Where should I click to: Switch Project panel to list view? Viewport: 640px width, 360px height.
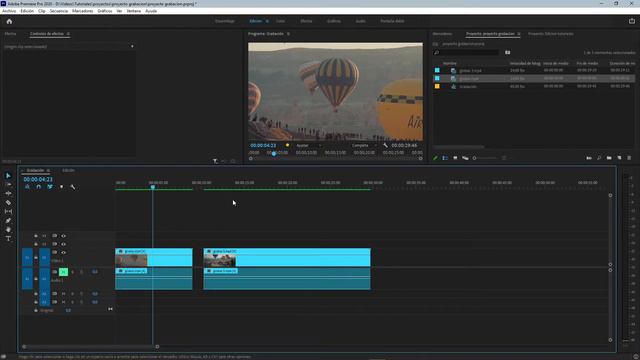click(x=445, y=158)
